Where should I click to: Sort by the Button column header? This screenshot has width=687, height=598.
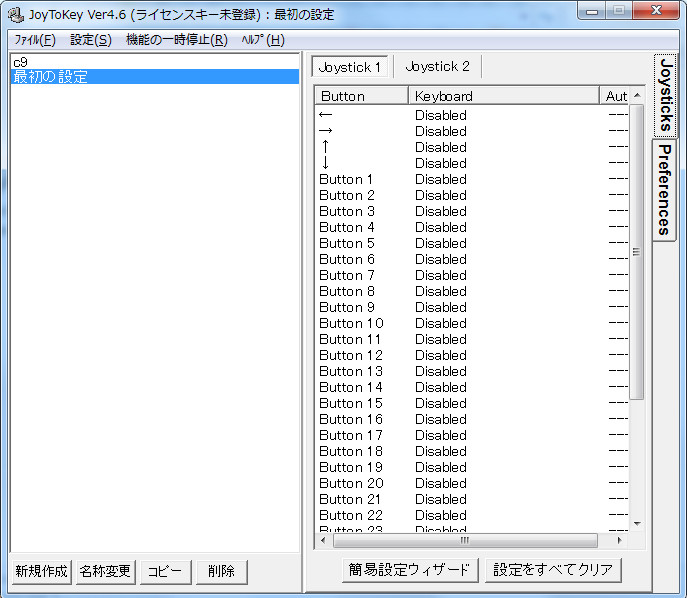point(362,96)
